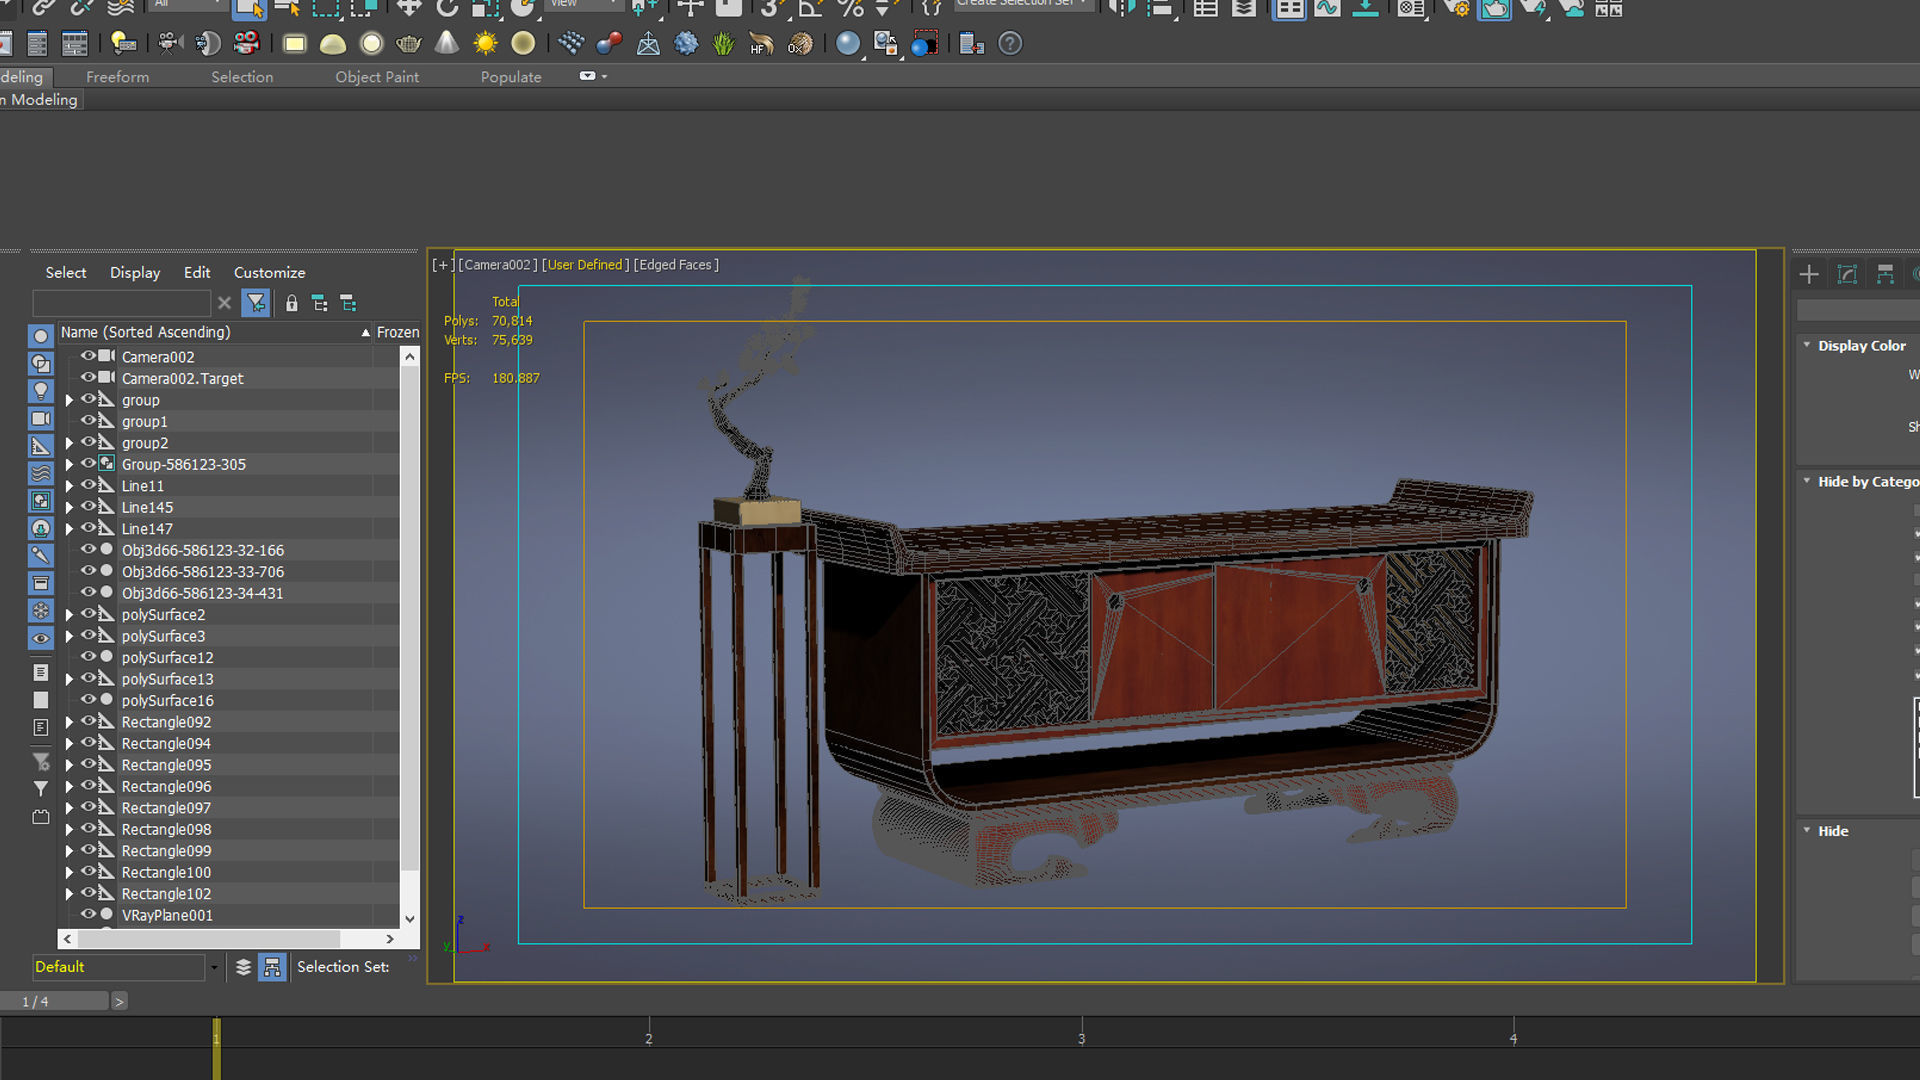Click the Mirror tool icon
This screenshot has width=1920, height=1080.
(1122, 9)
